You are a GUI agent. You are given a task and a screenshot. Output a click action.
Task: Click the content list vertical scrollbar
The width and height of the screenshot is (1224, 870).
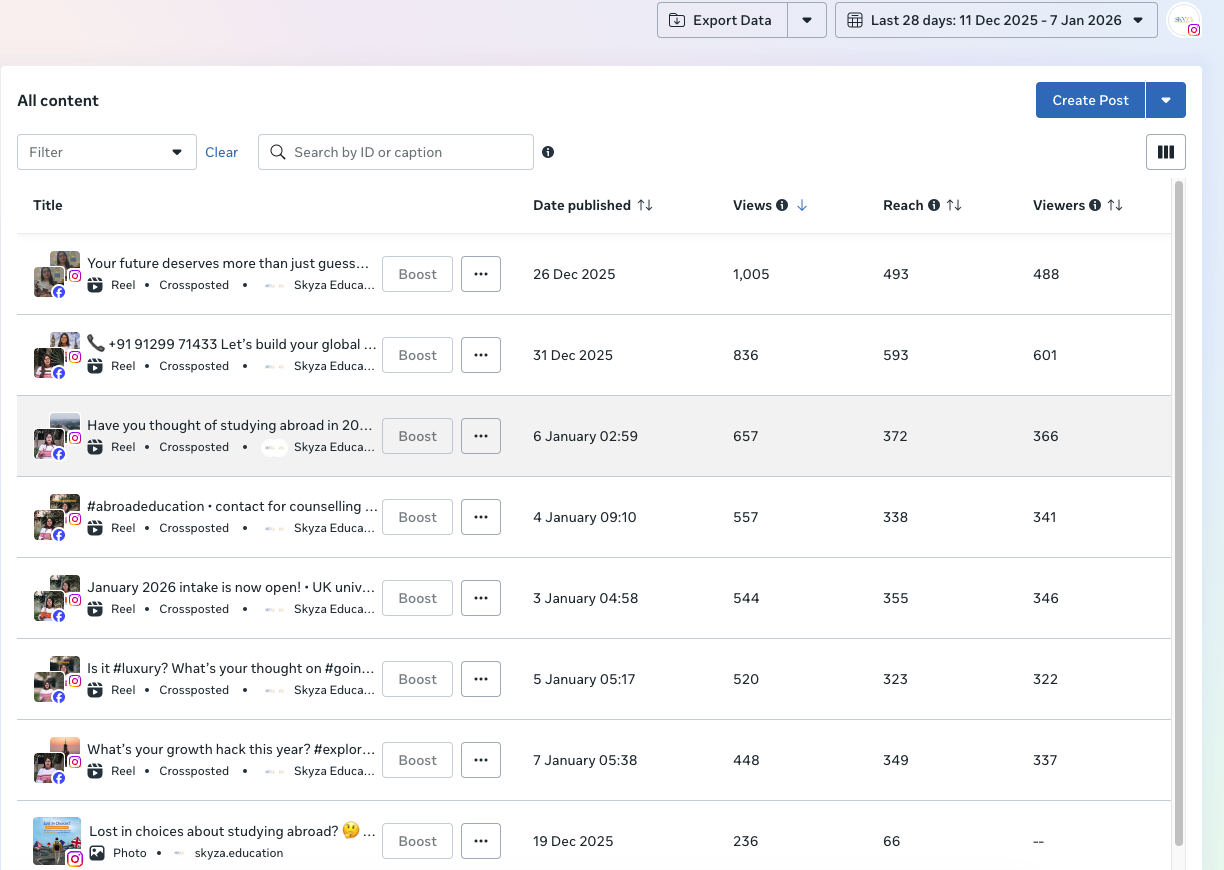click(1179, 512)
